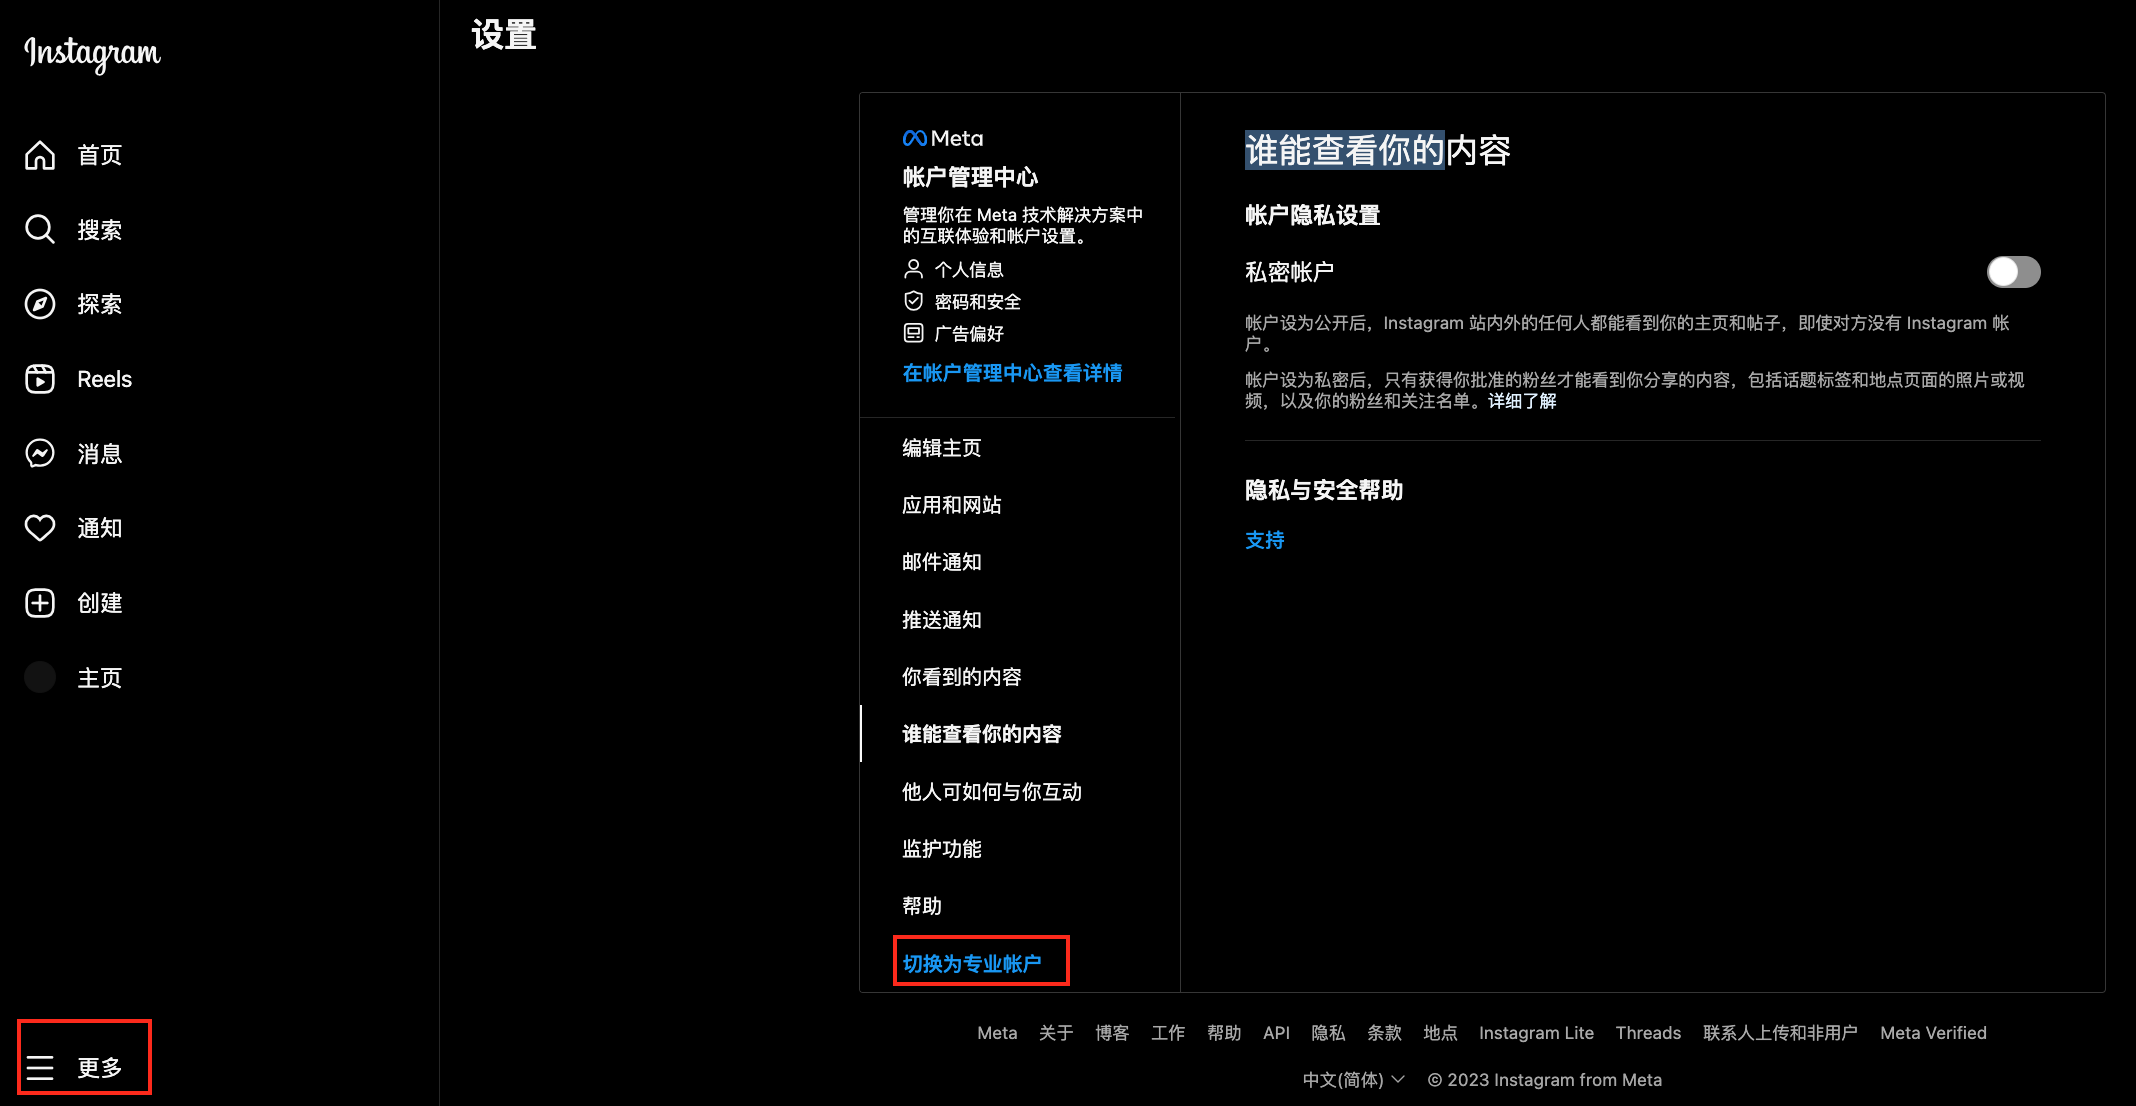Click the 通知 heart icon
Screen dimensions: 2136x1106
[40, 528]
